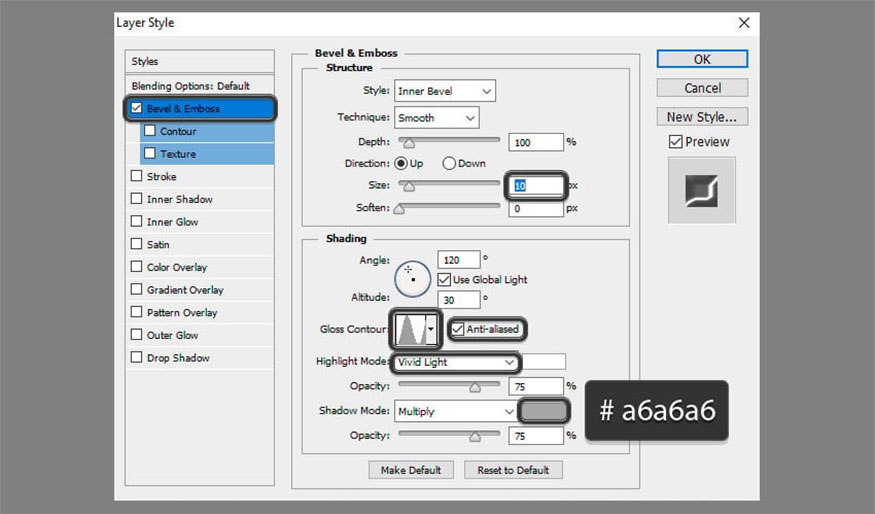Open the Gloss Contour picker arrow
The height and width of the screenshot is (514, 875).
click(431, 328)
